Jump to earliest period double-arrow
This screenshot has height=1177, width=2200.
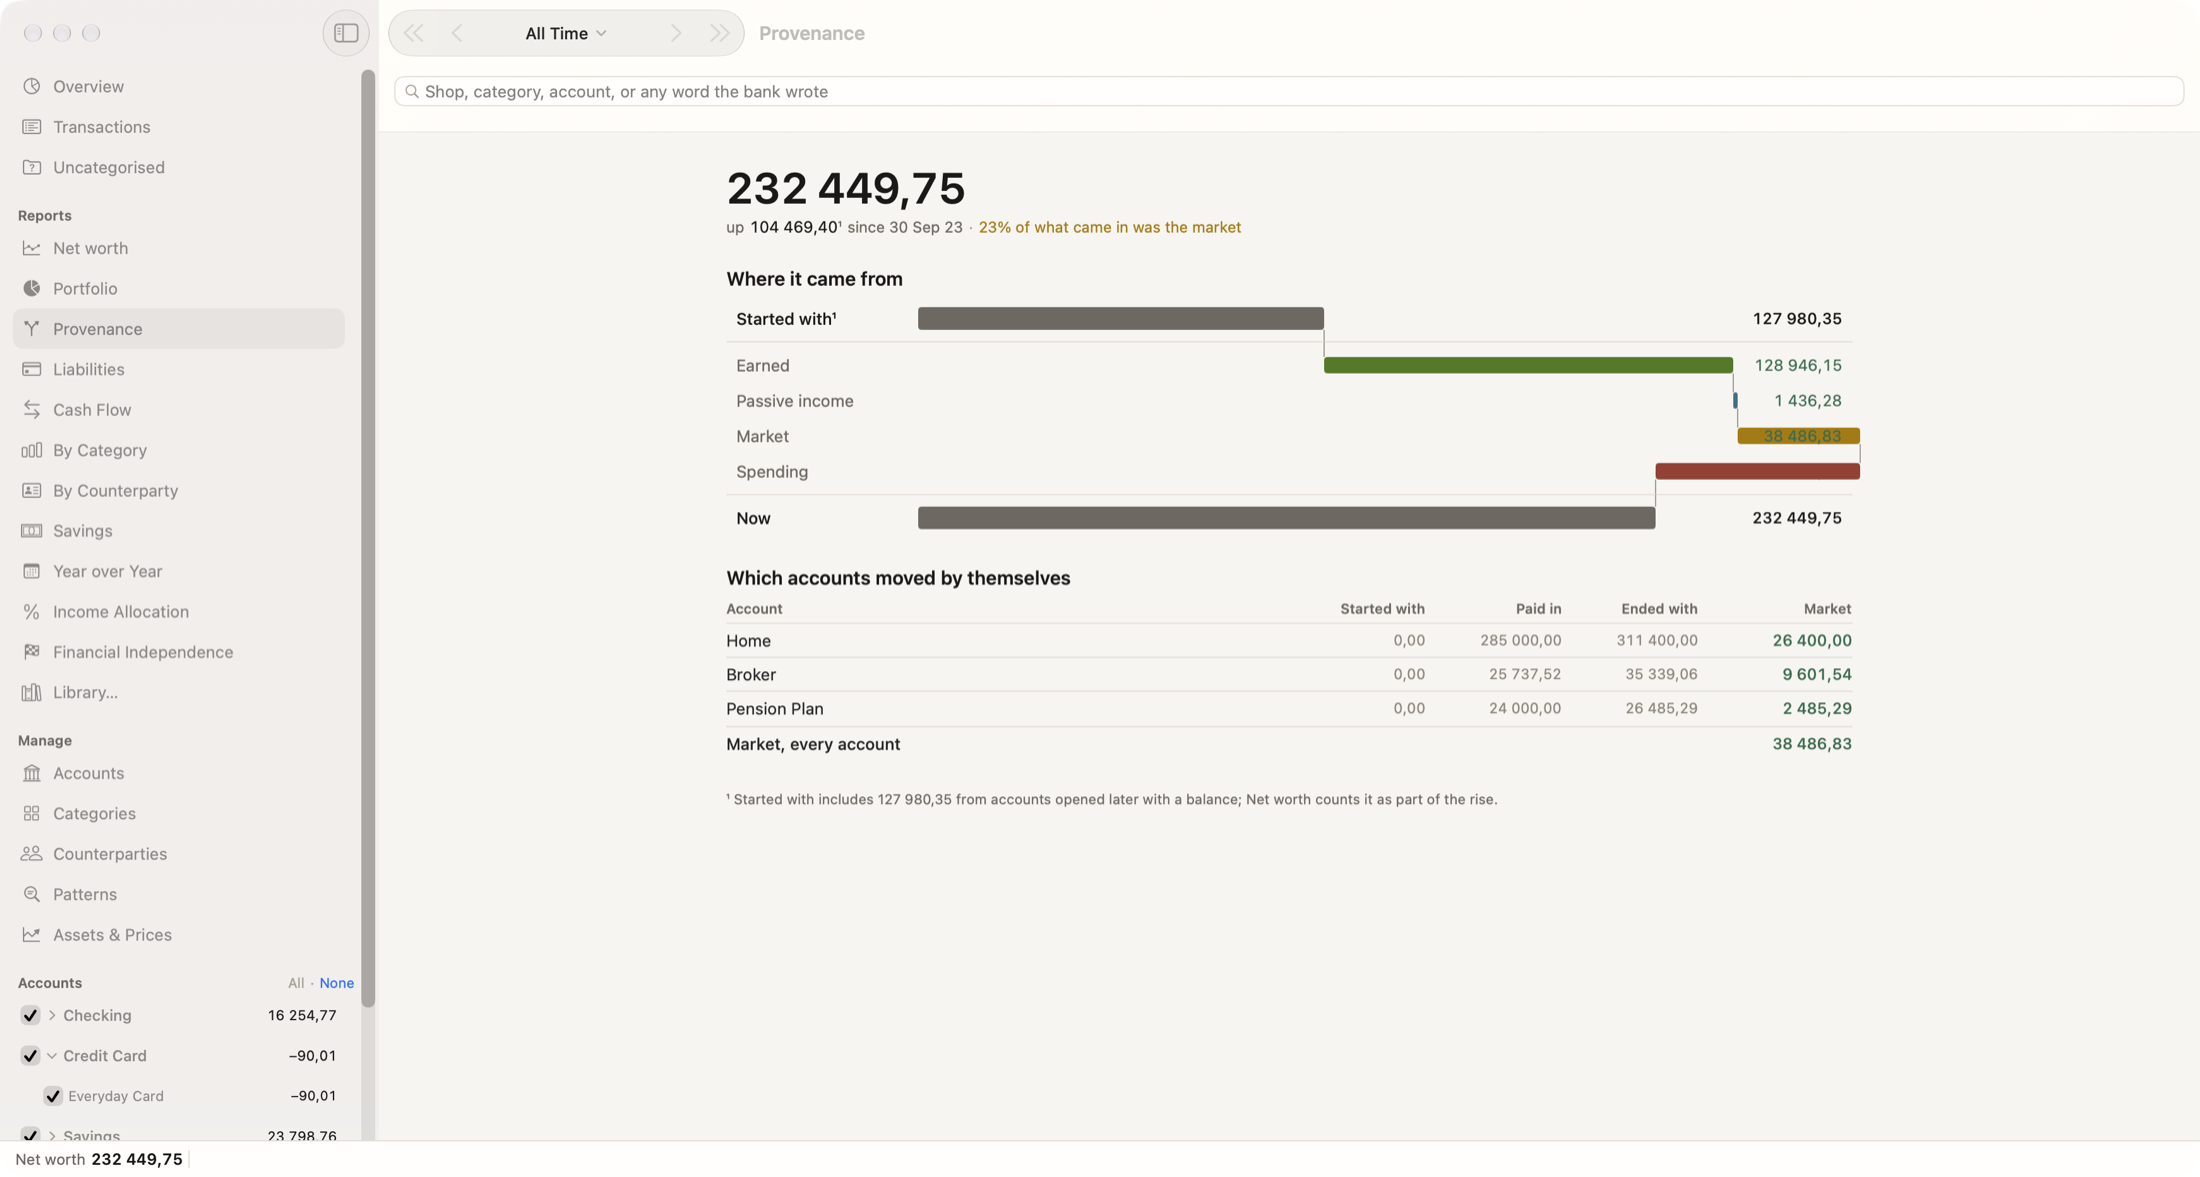pos(413,33)
